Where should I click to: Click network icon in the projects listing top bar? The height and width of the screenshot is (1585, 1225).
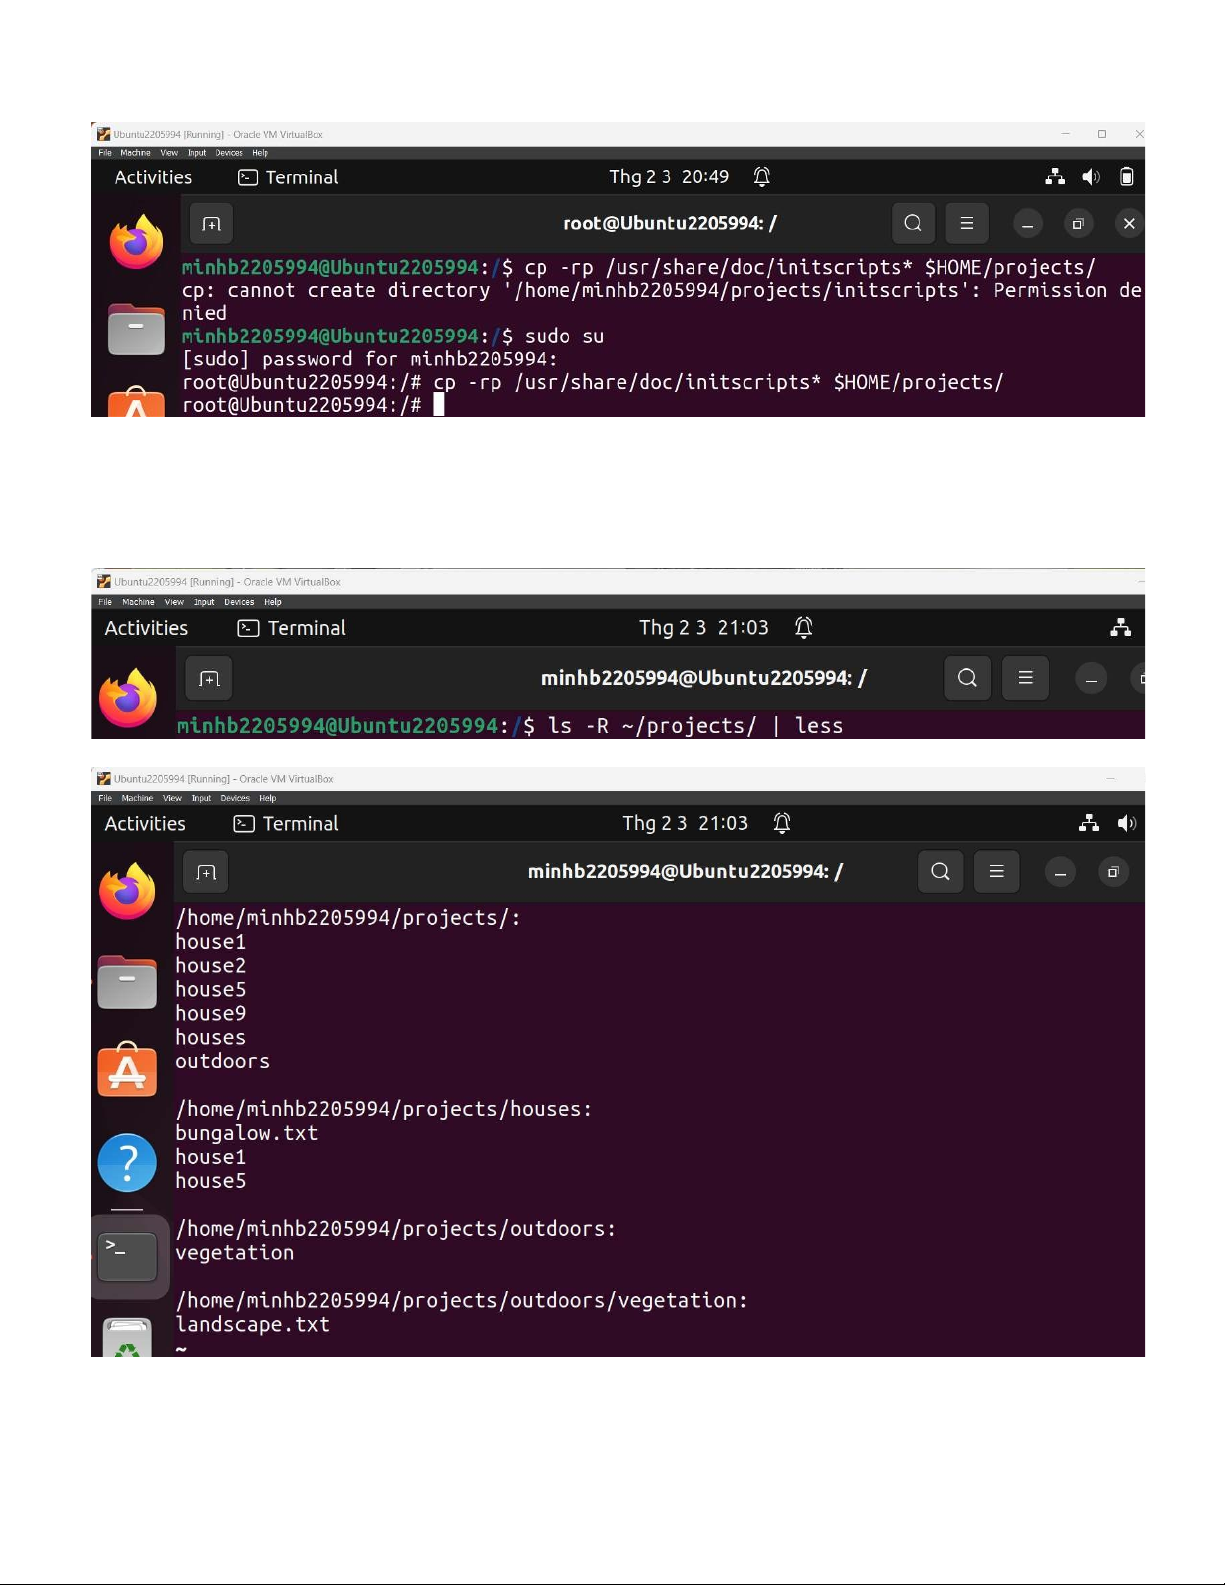coord(1089,823)
